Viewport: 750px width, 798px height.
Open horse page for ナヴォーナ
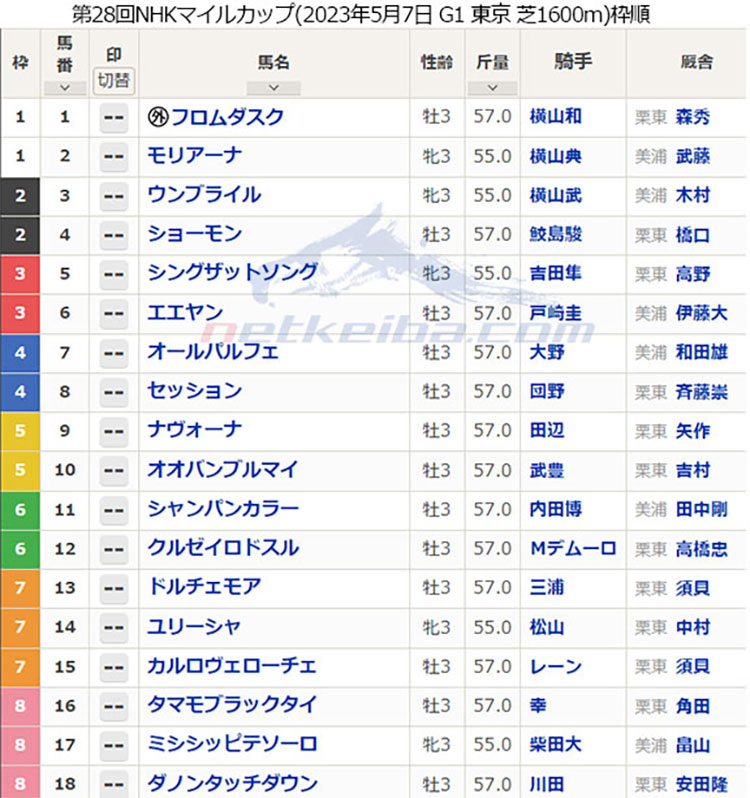click(x=194, y=430)
